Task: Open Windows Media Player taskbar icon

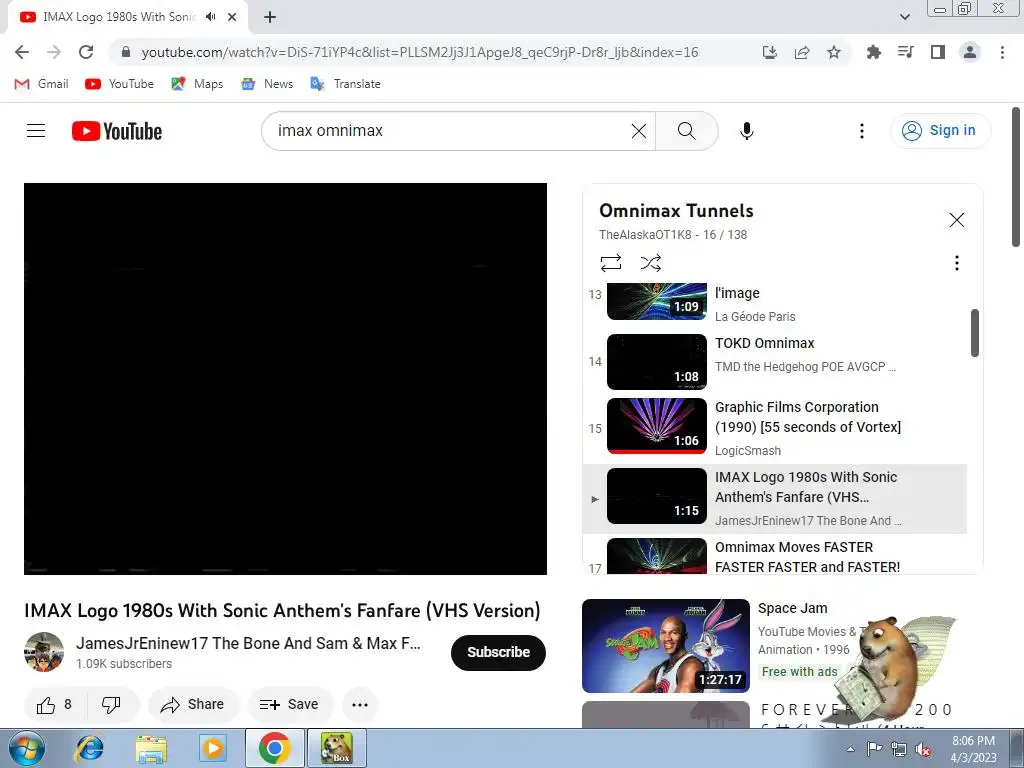Action: pyautogui.click(x=212, y=748)
